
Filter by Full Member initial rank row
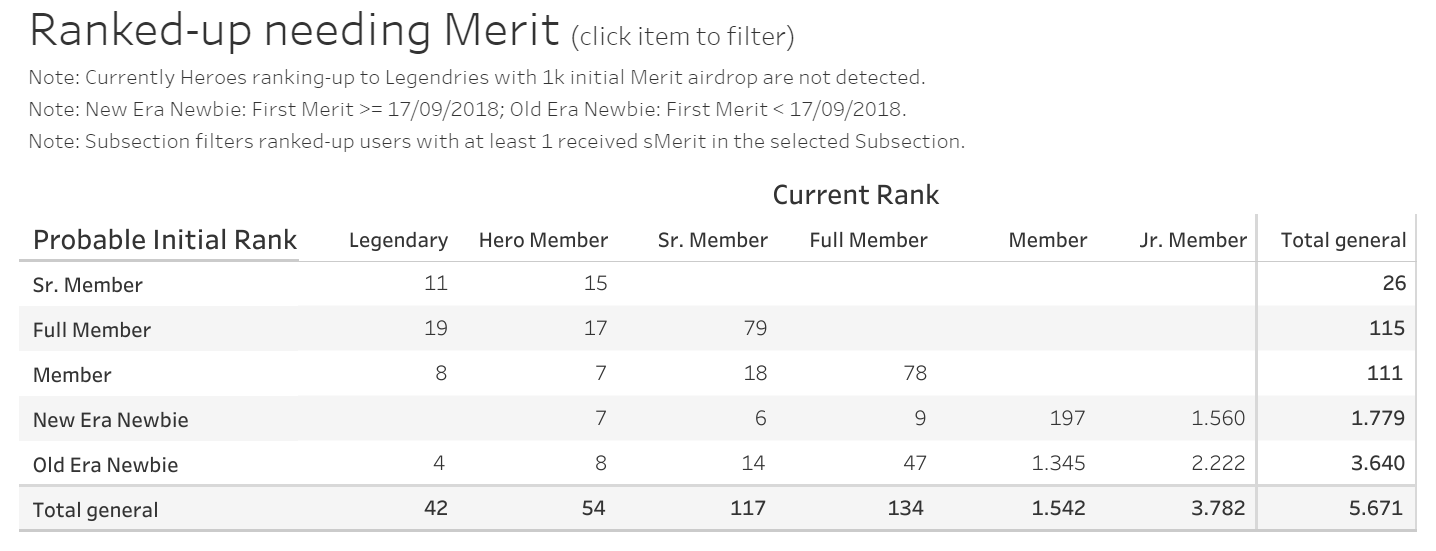(92, 330)
